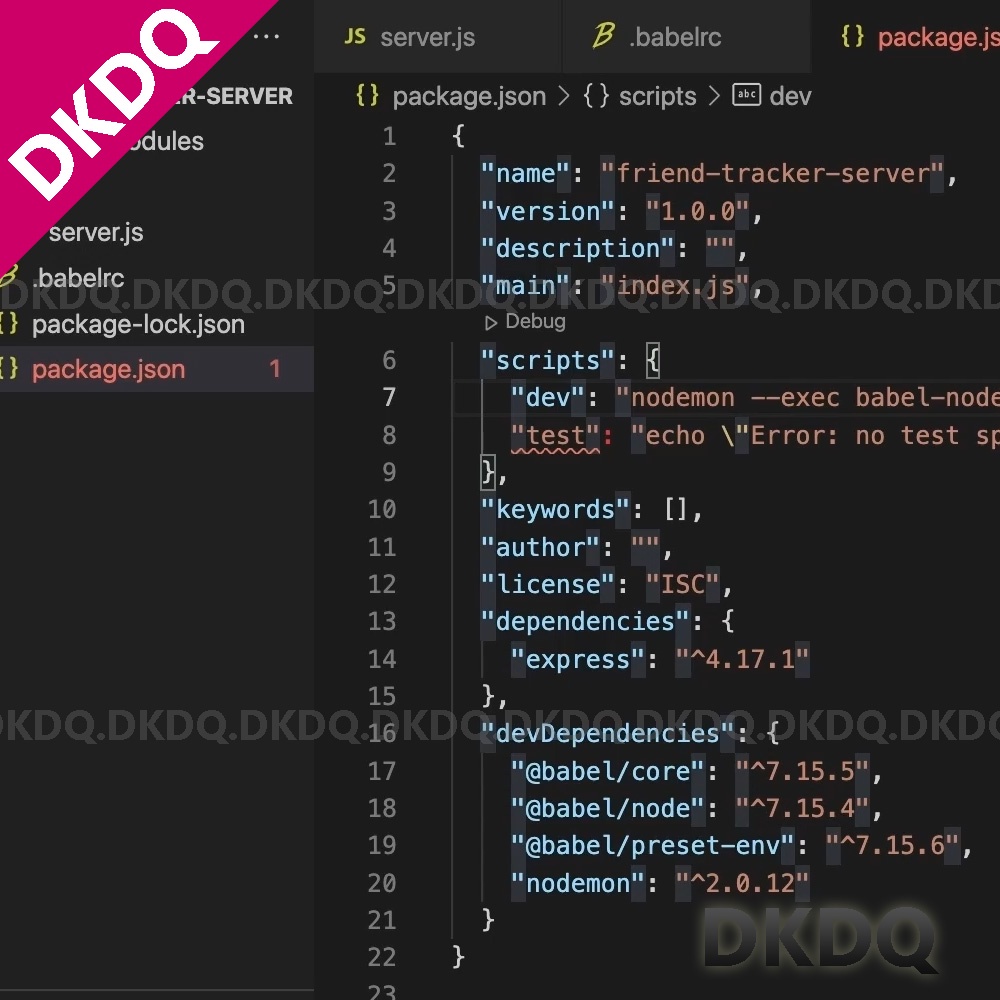
Task: Click the "index.js" main value
Action: point(675,286)
